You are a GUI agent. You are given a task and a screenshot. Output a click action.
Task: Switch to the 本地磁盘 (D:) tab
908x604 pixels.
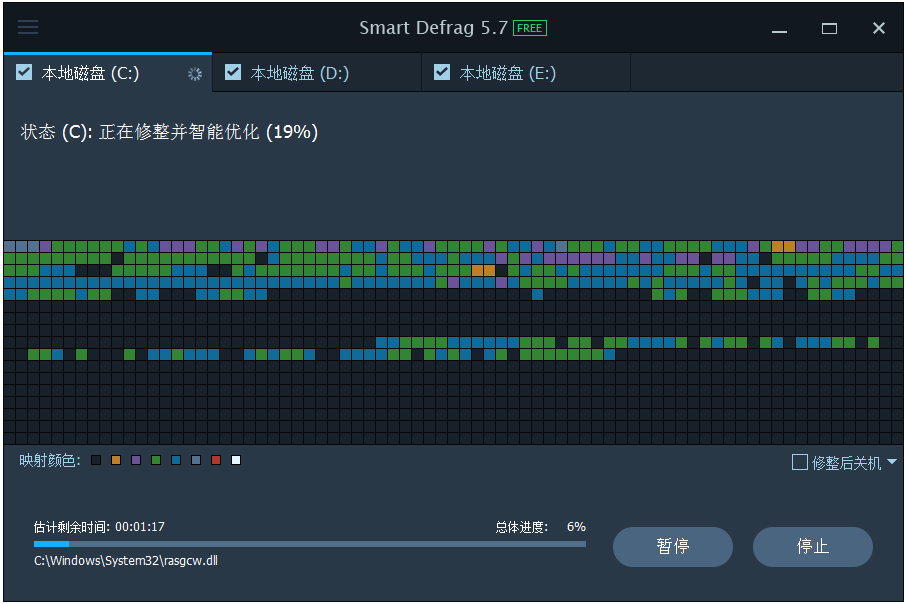(x=300, y=72)
